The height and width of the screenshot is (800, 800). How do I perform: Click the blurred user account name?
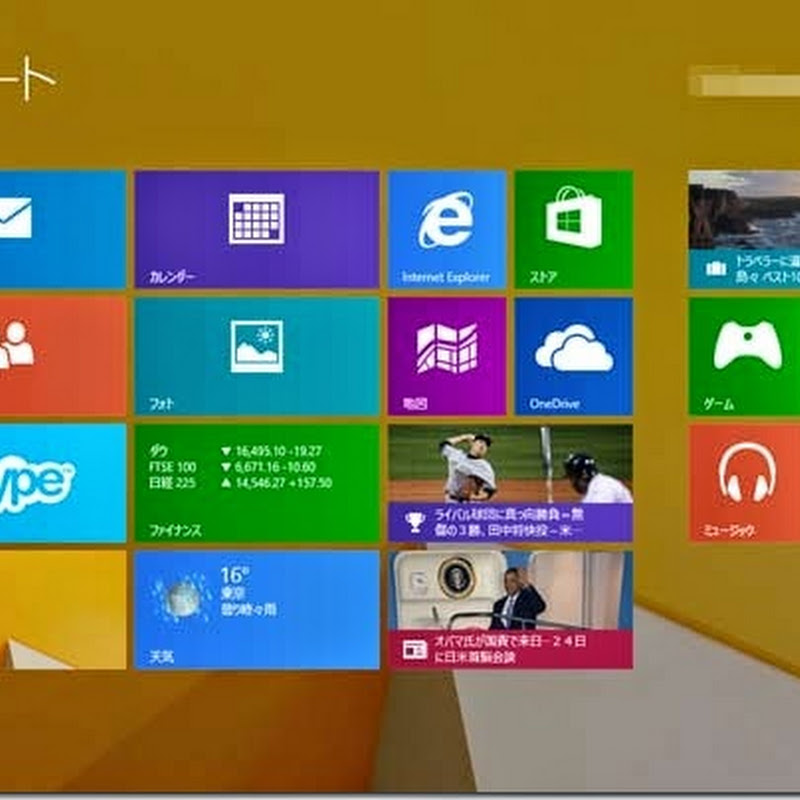tap(744, 82)
